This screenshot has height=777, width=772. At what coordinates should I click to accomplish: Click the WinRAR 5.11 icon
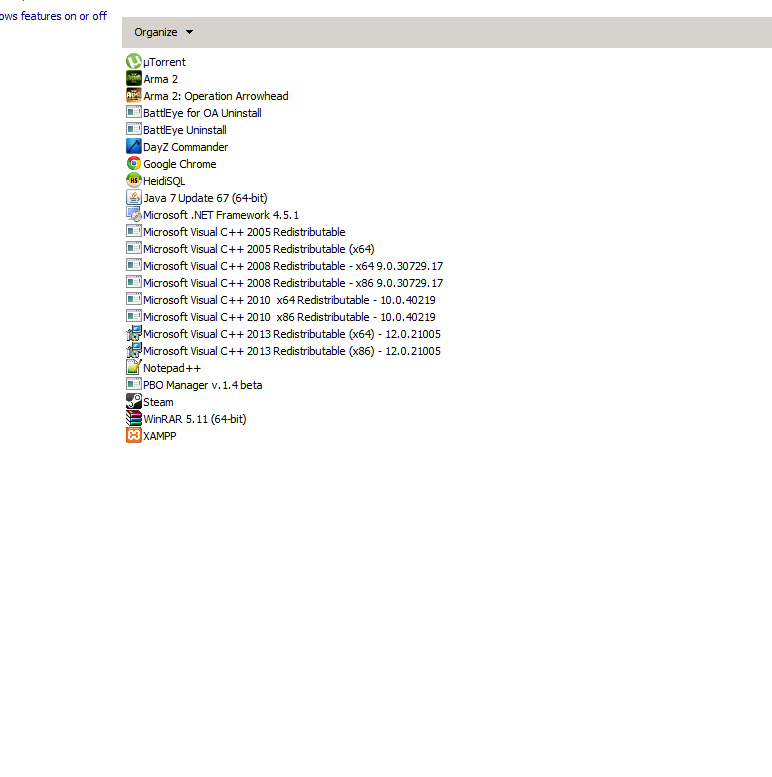134,418
